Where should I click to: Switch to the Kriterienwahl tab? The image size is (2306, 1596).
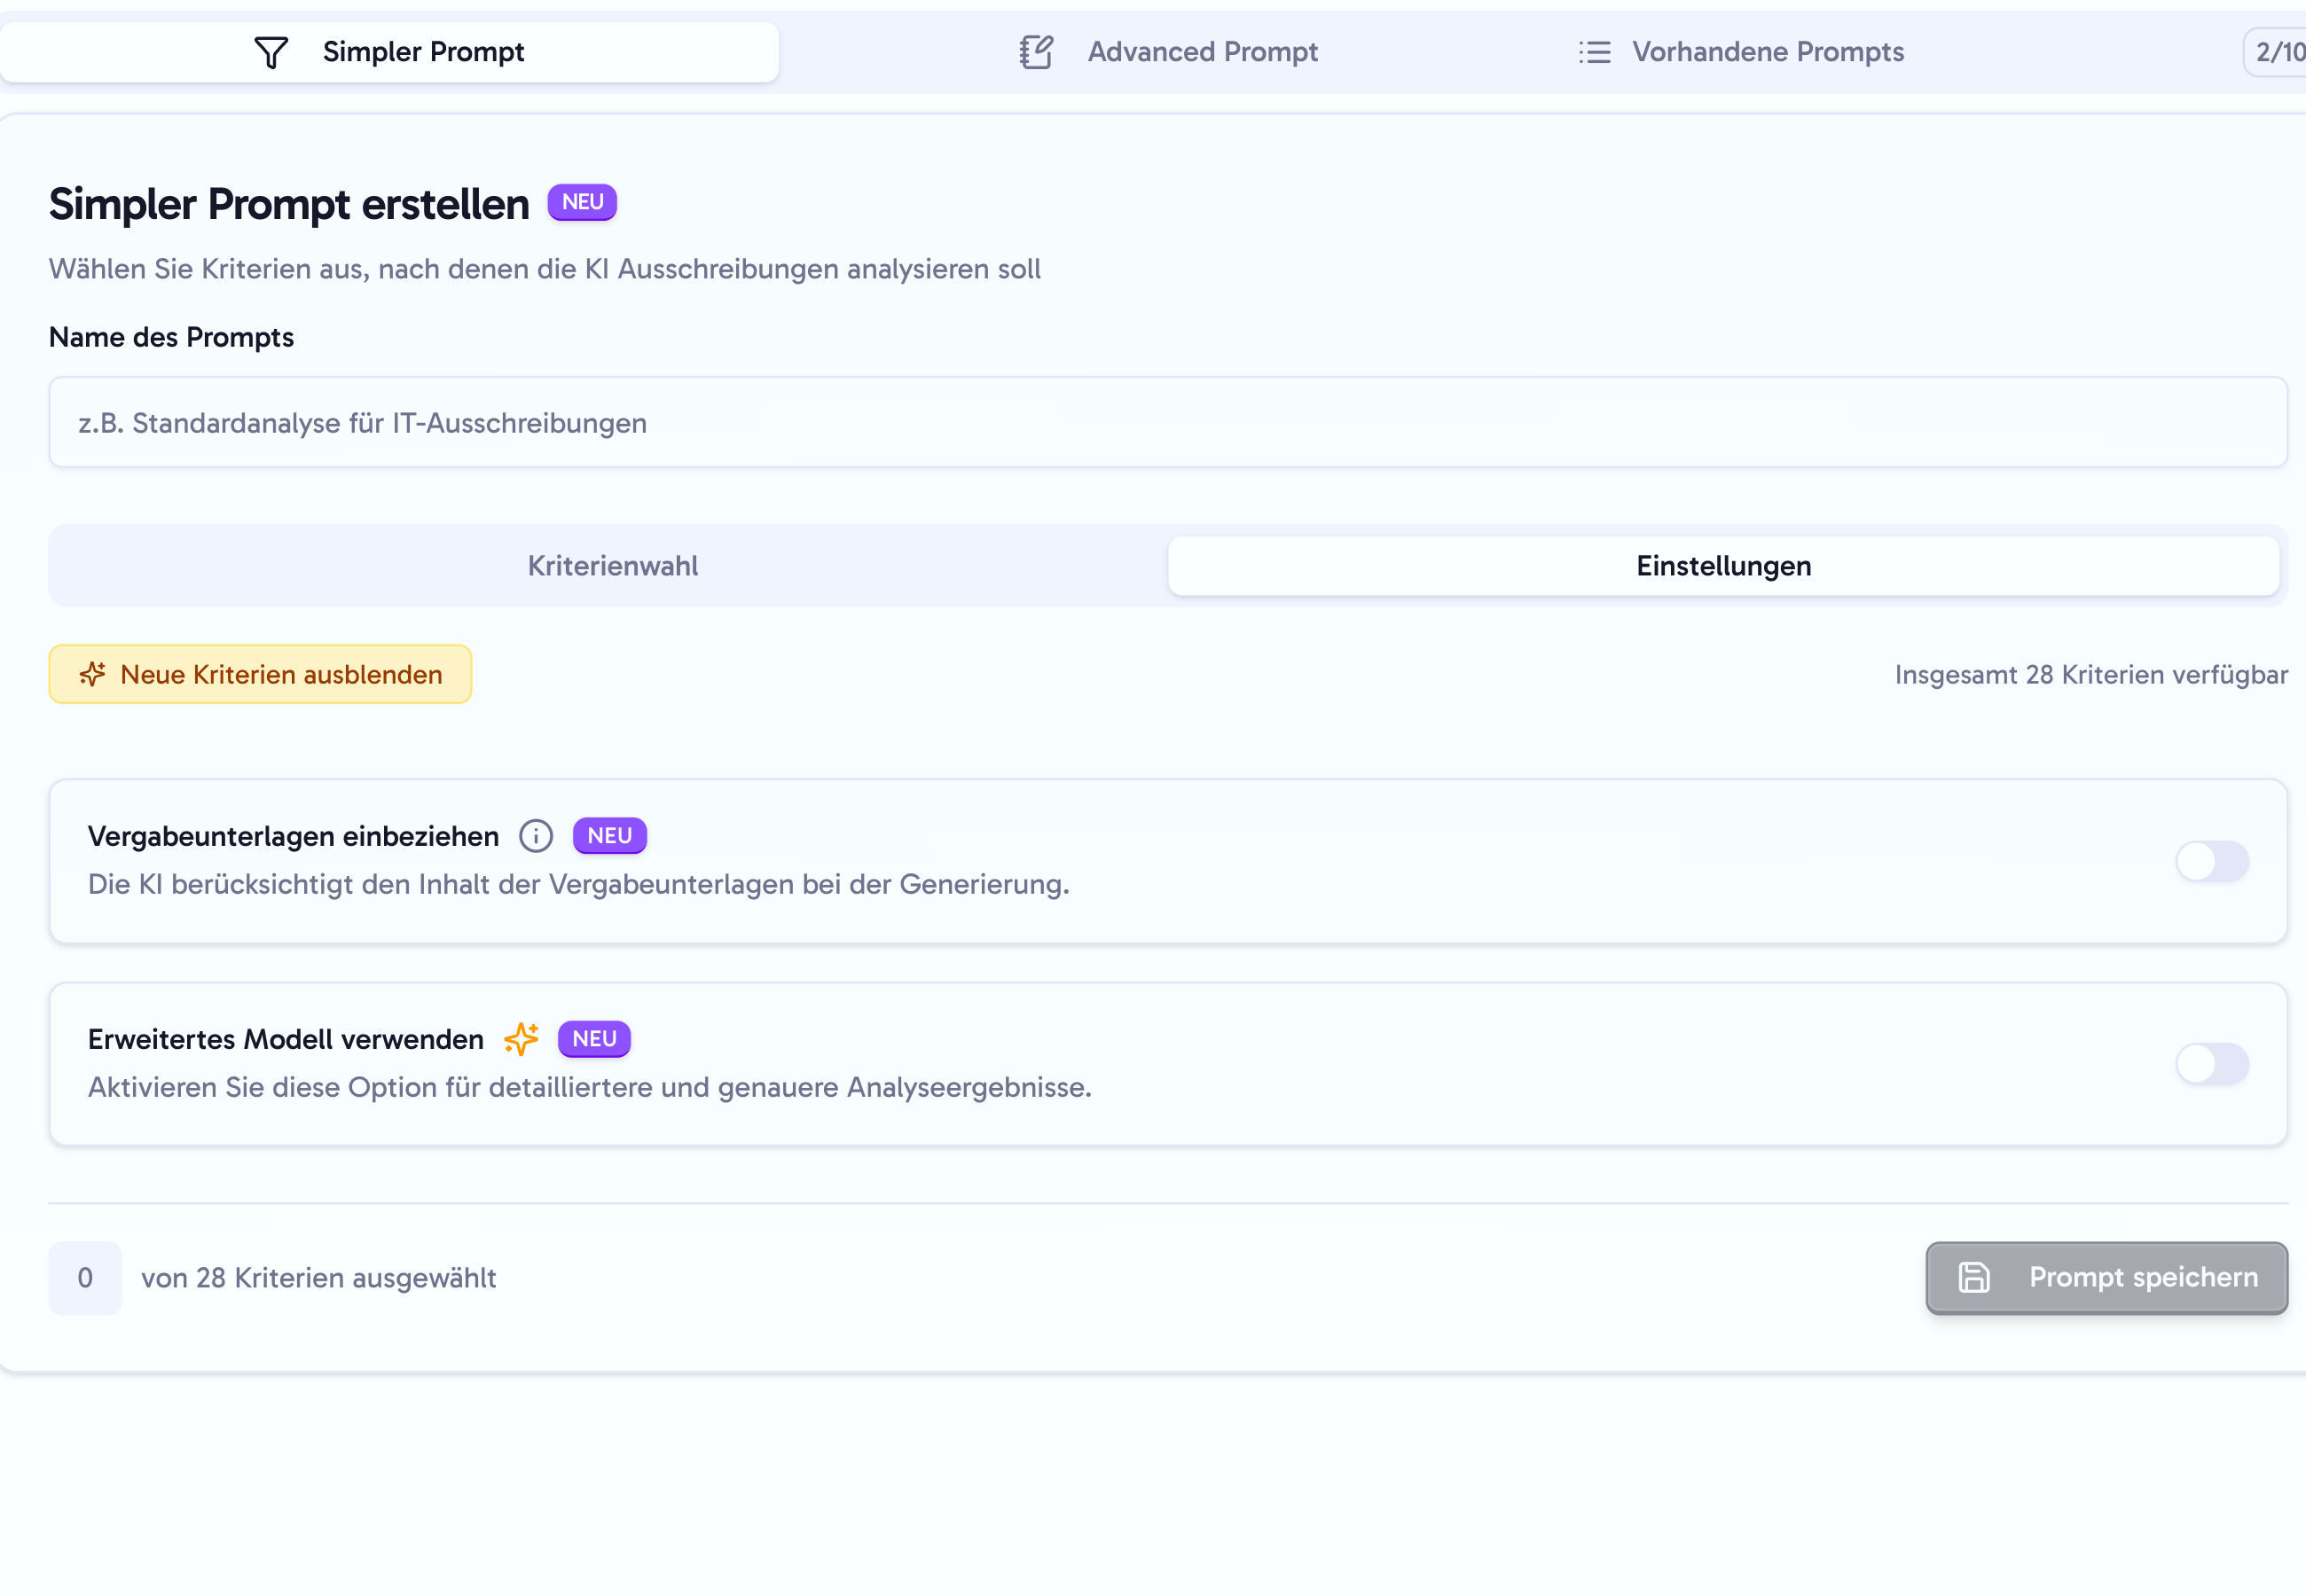(x=612, y=566)
